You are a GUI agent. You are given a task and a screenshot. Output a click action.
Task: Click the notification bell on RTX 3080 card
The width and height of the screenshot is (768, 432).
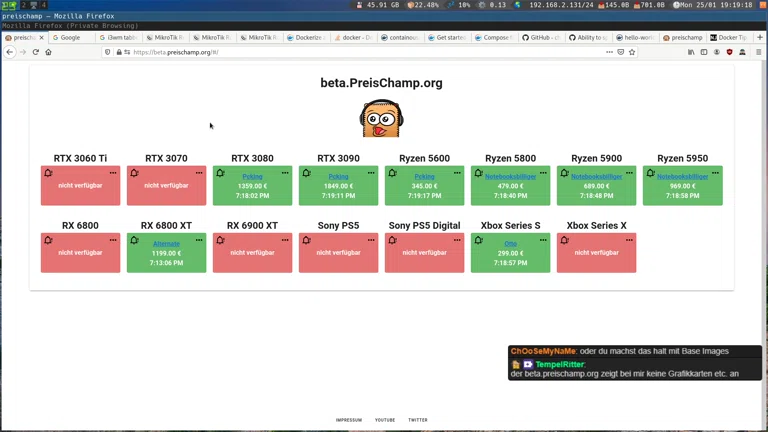point(220,173)
